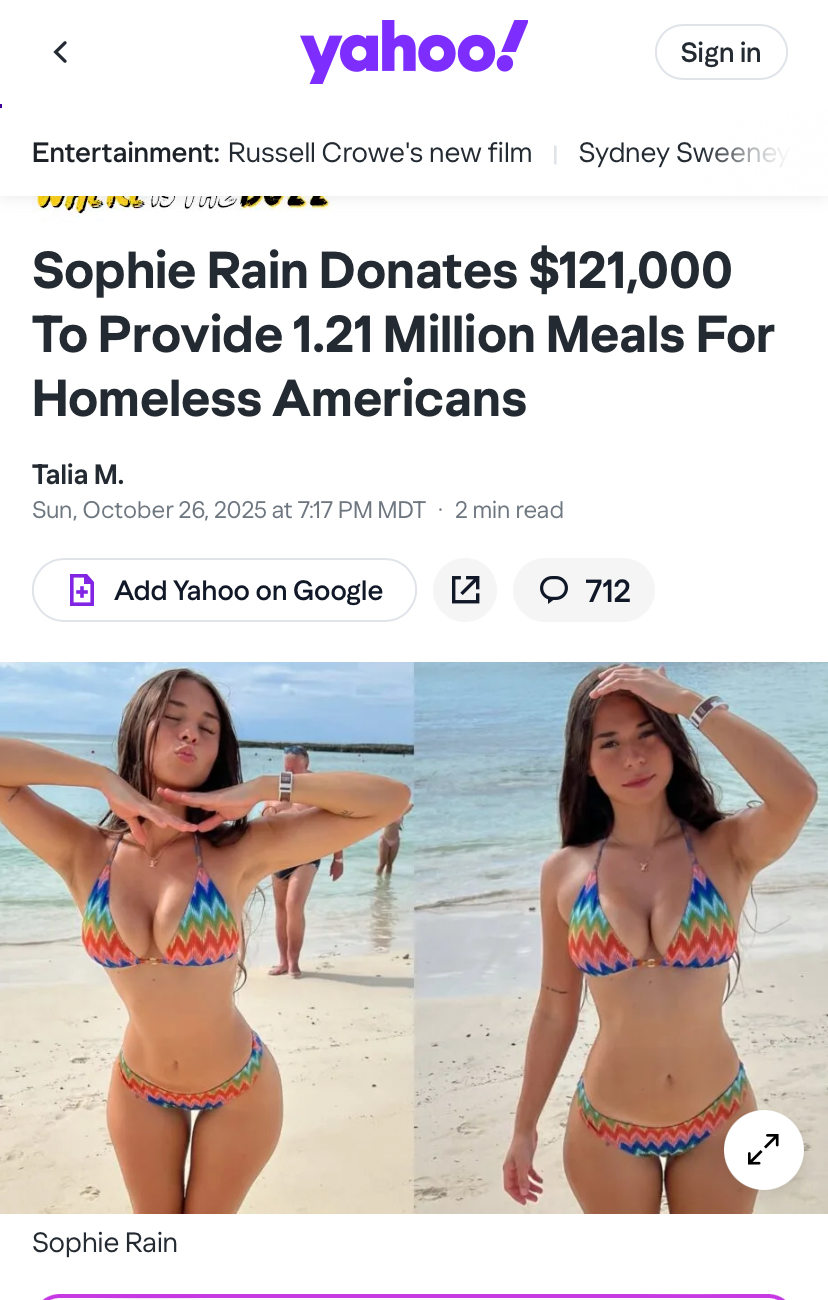The width and height of the screenshot is (828, 1300).
Task: Select the Sophie Rain image caption
Action: tap(105, 1243)
